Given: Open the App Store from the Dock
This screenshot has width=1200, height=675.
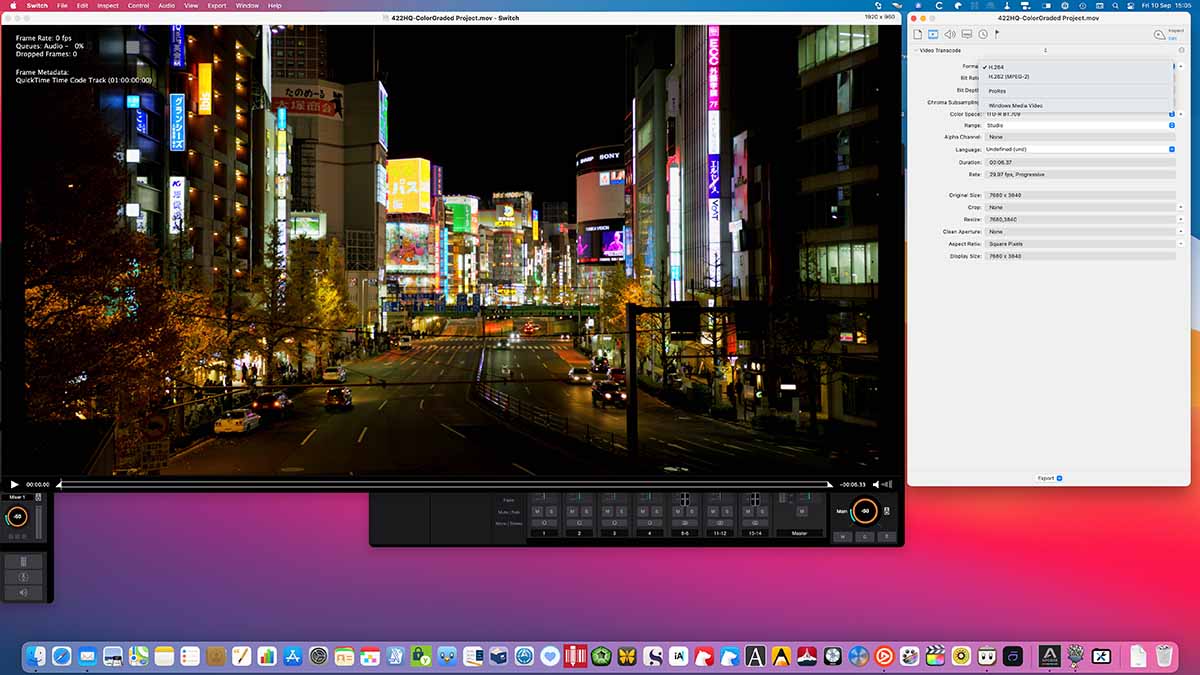Looking at the screenshot, I should tap(293, 656).
